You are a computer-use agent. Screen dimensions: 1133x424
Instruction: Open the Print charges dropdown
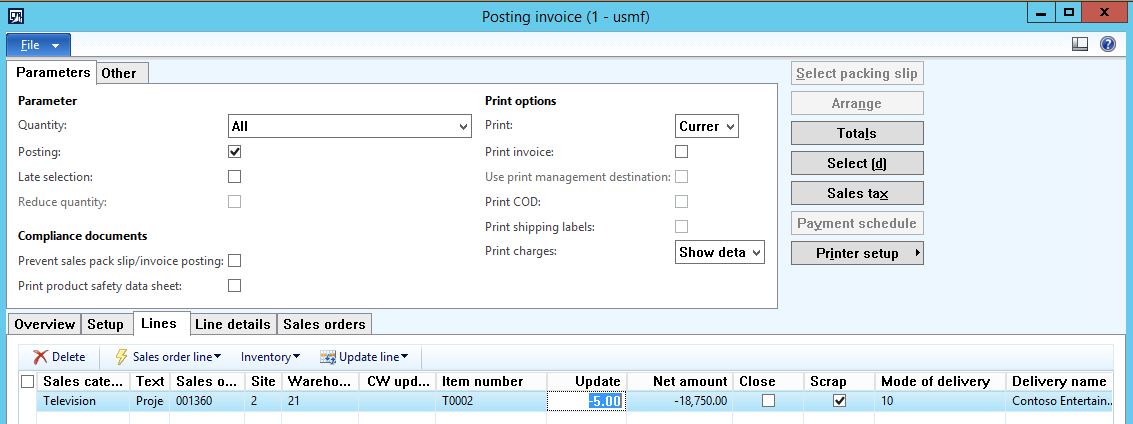click(x=720, y=252)
